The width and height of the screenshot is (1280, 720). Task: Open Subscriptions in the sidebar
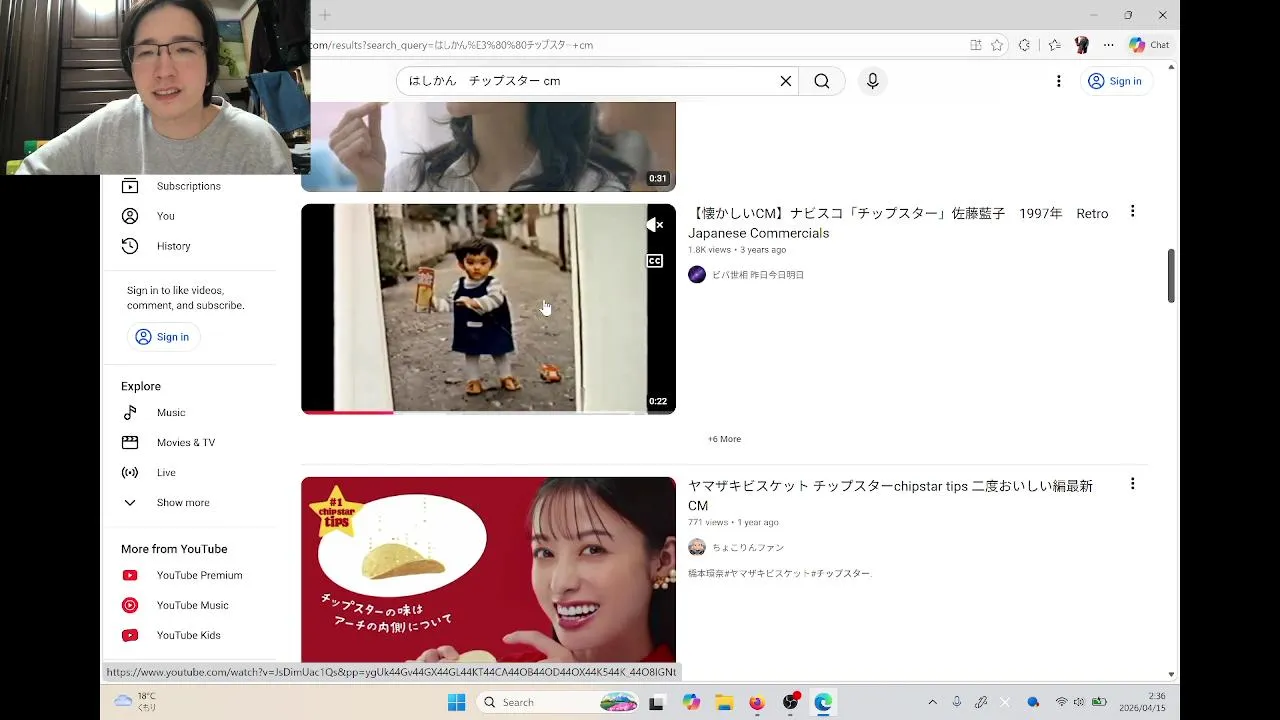point(188,186)
